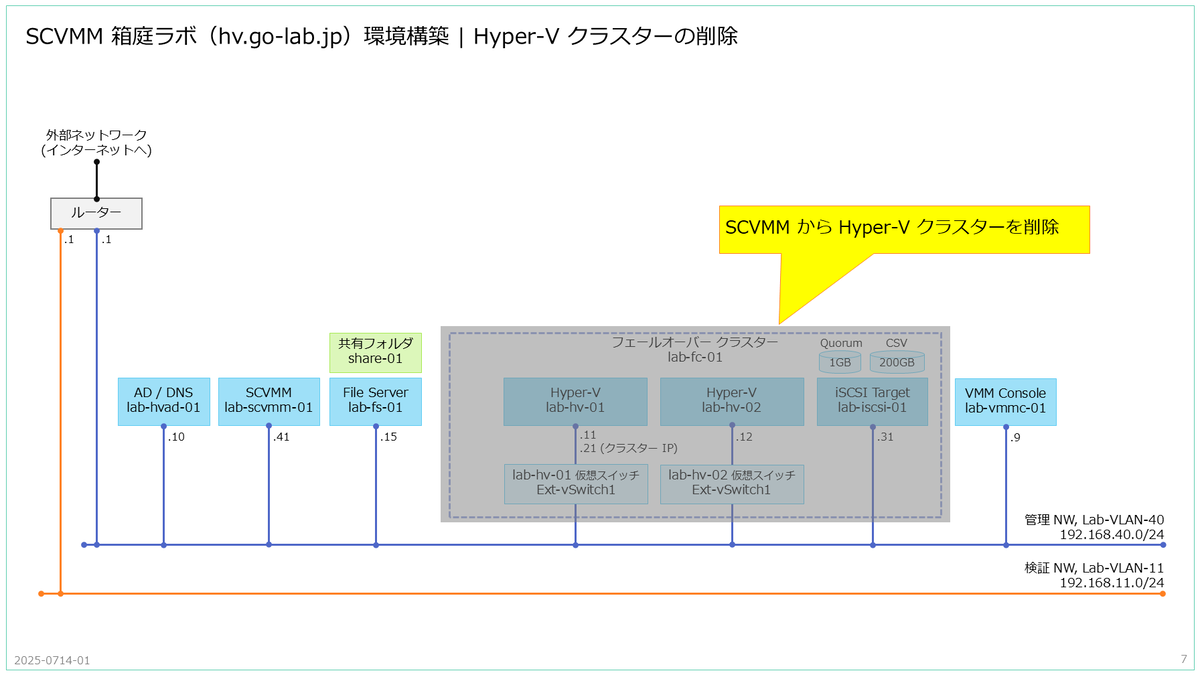Click the 2025-0714-01 footer text
Screen dimensions: 1200x675
tap(52, 661)
